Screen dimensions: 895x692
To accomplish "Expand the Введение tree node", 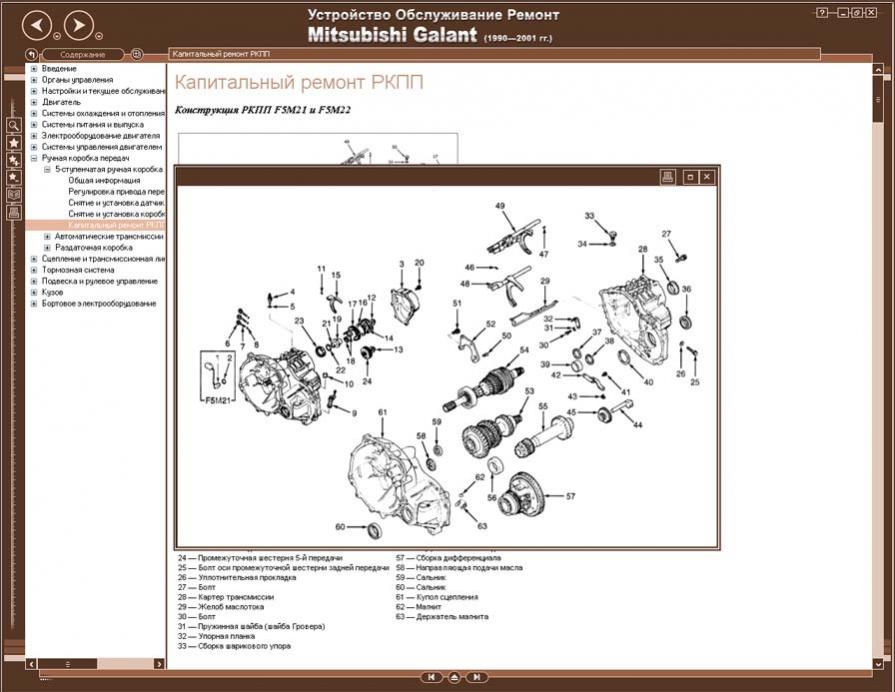I will 34,69.
